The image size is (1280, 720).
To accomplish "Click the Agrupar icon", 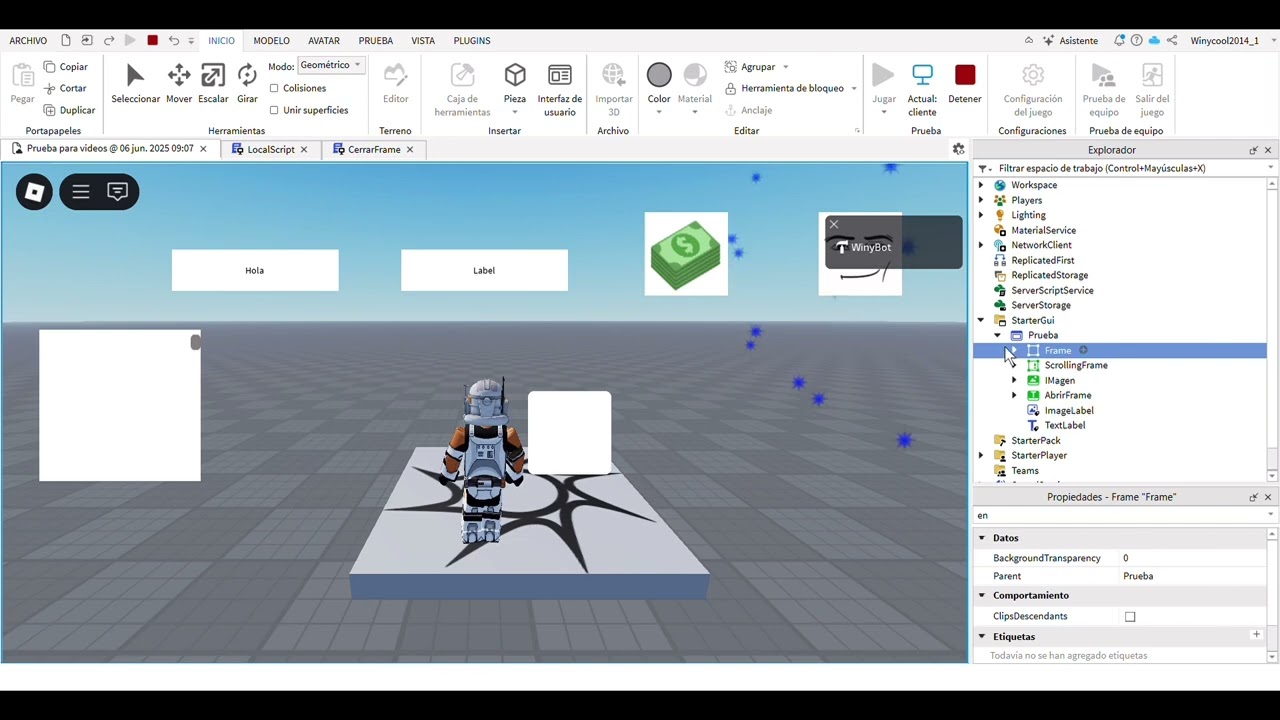I will pyautogui.click(x=731, y=66).
